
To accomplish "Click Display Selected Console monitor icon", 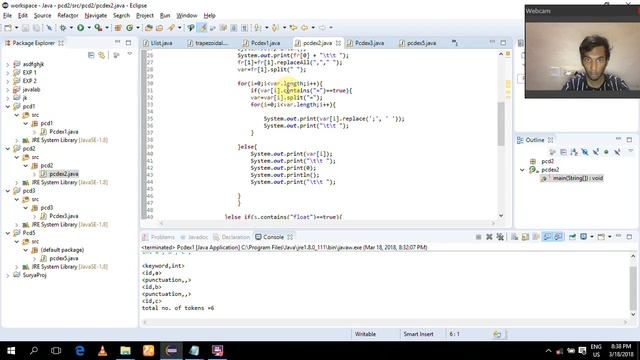I will [x=584, y=237].
